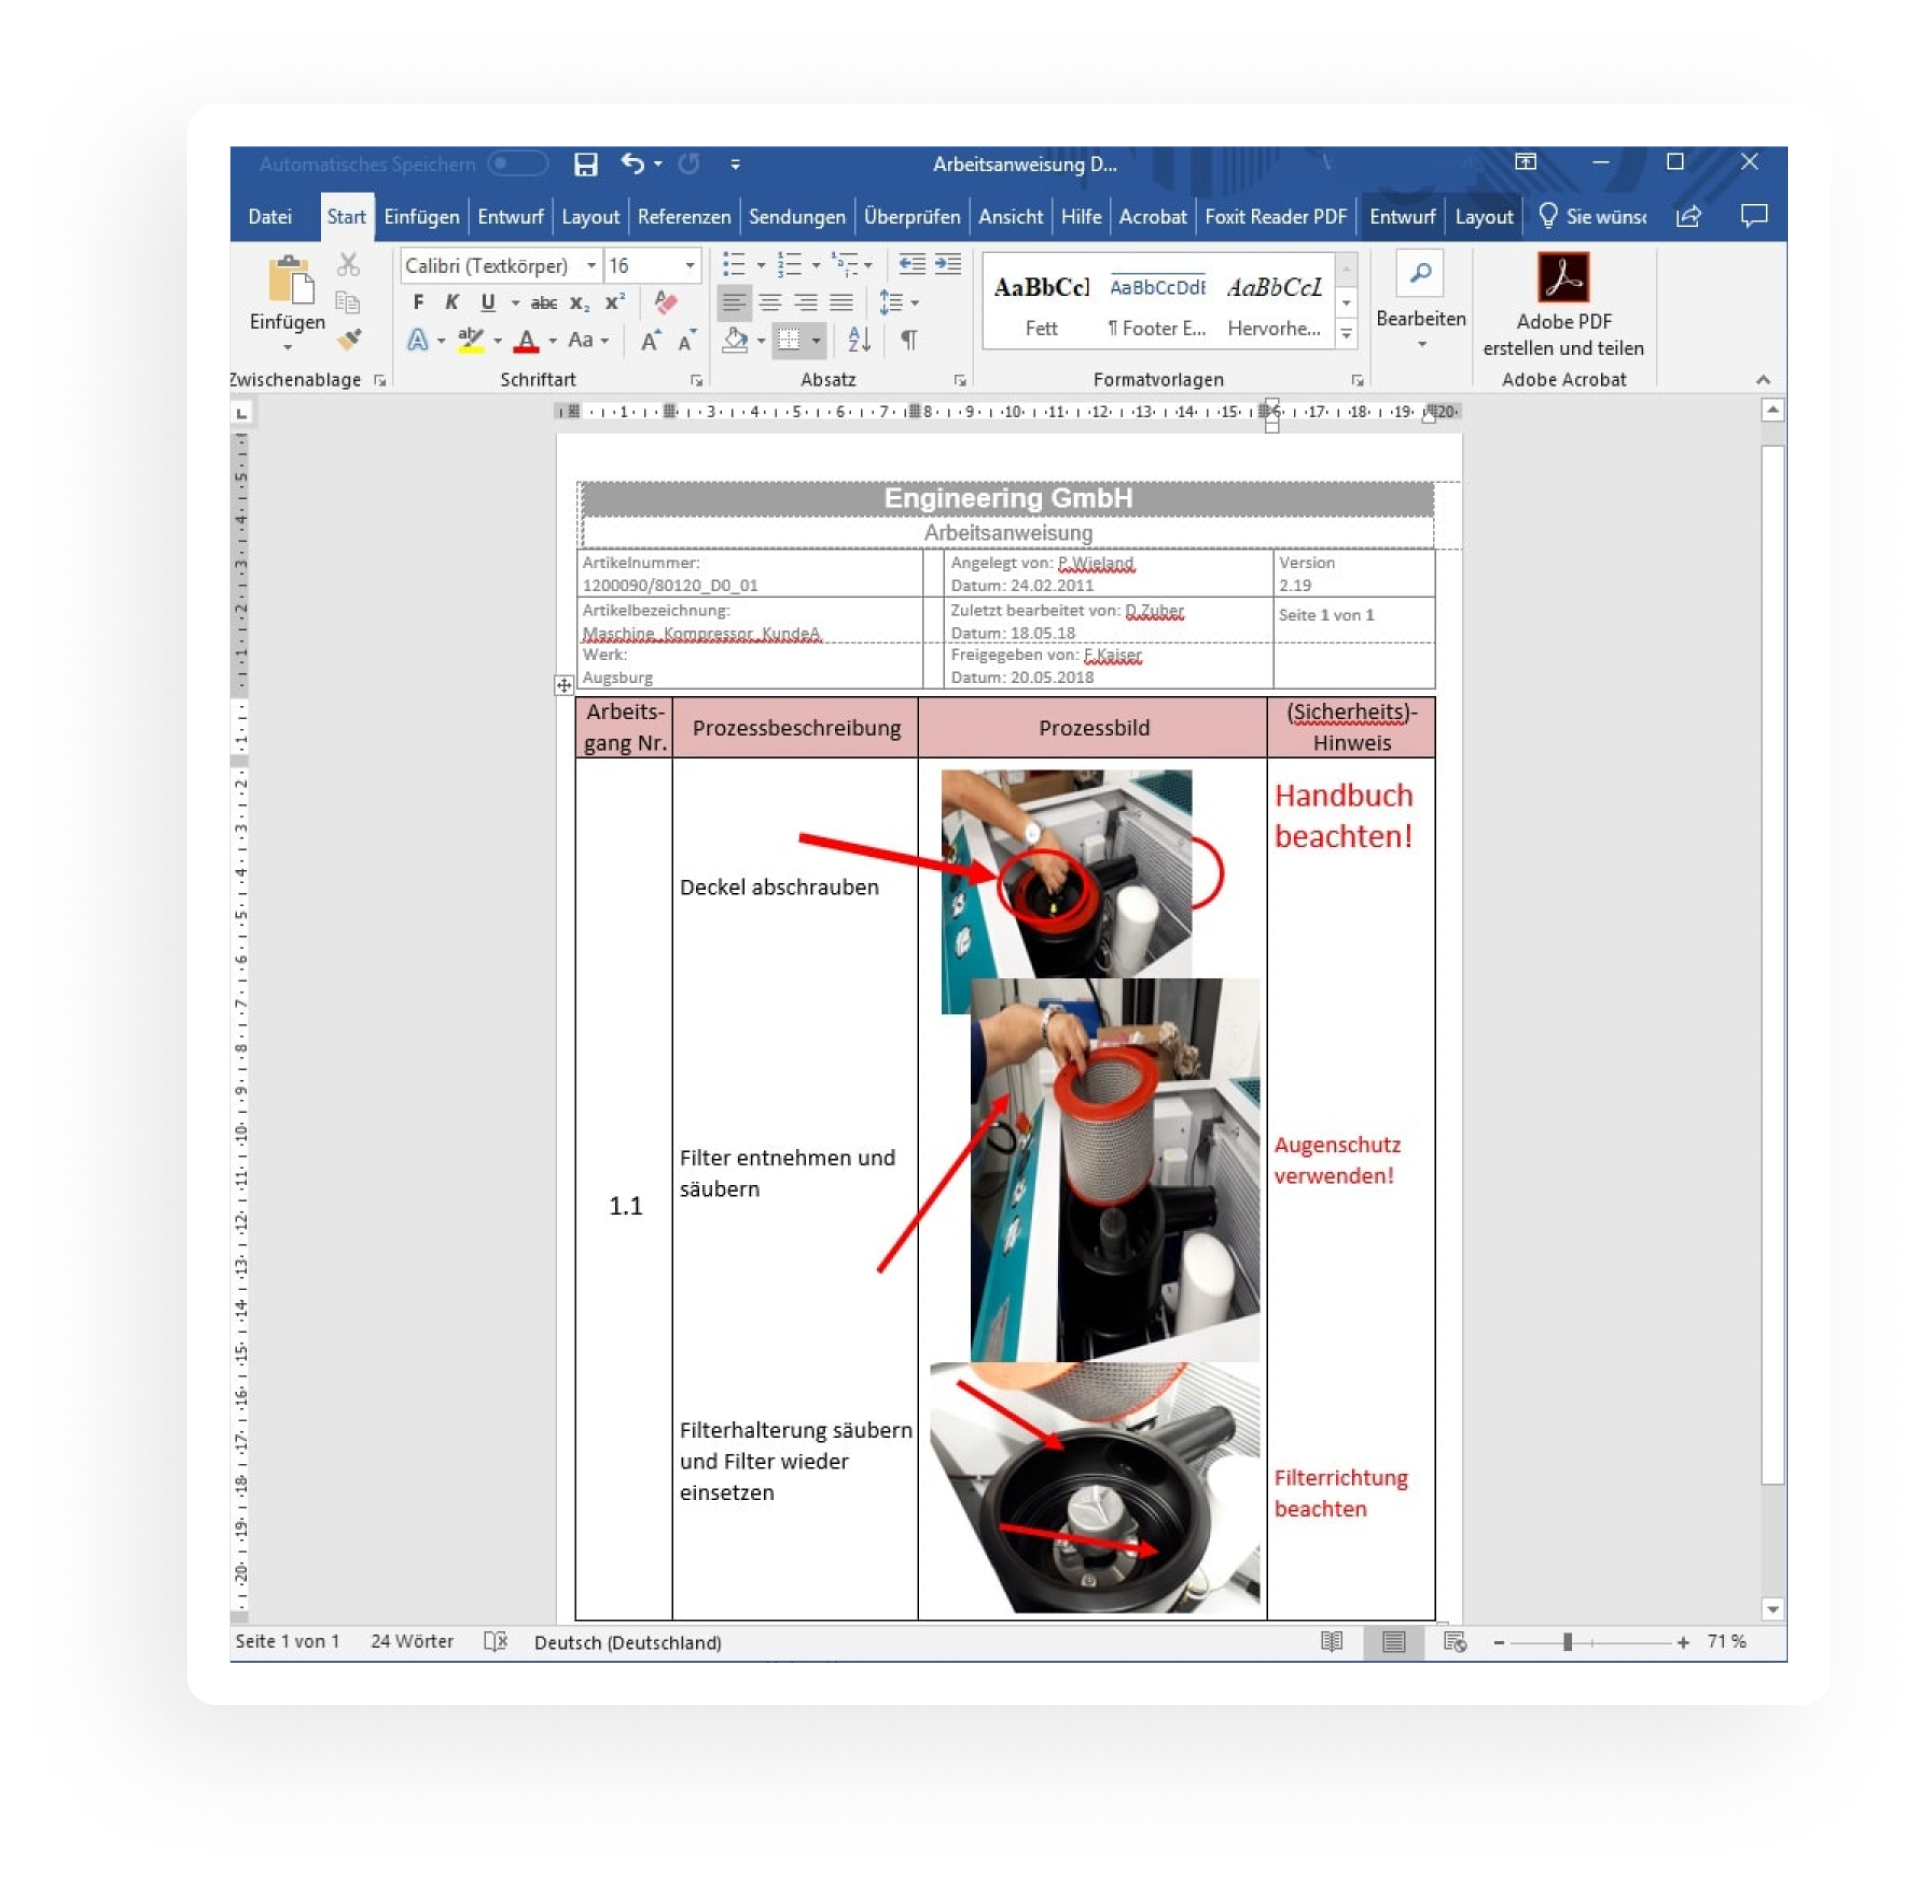
Task: Toggle italic formatting (K)
Action: click(452, 302)
